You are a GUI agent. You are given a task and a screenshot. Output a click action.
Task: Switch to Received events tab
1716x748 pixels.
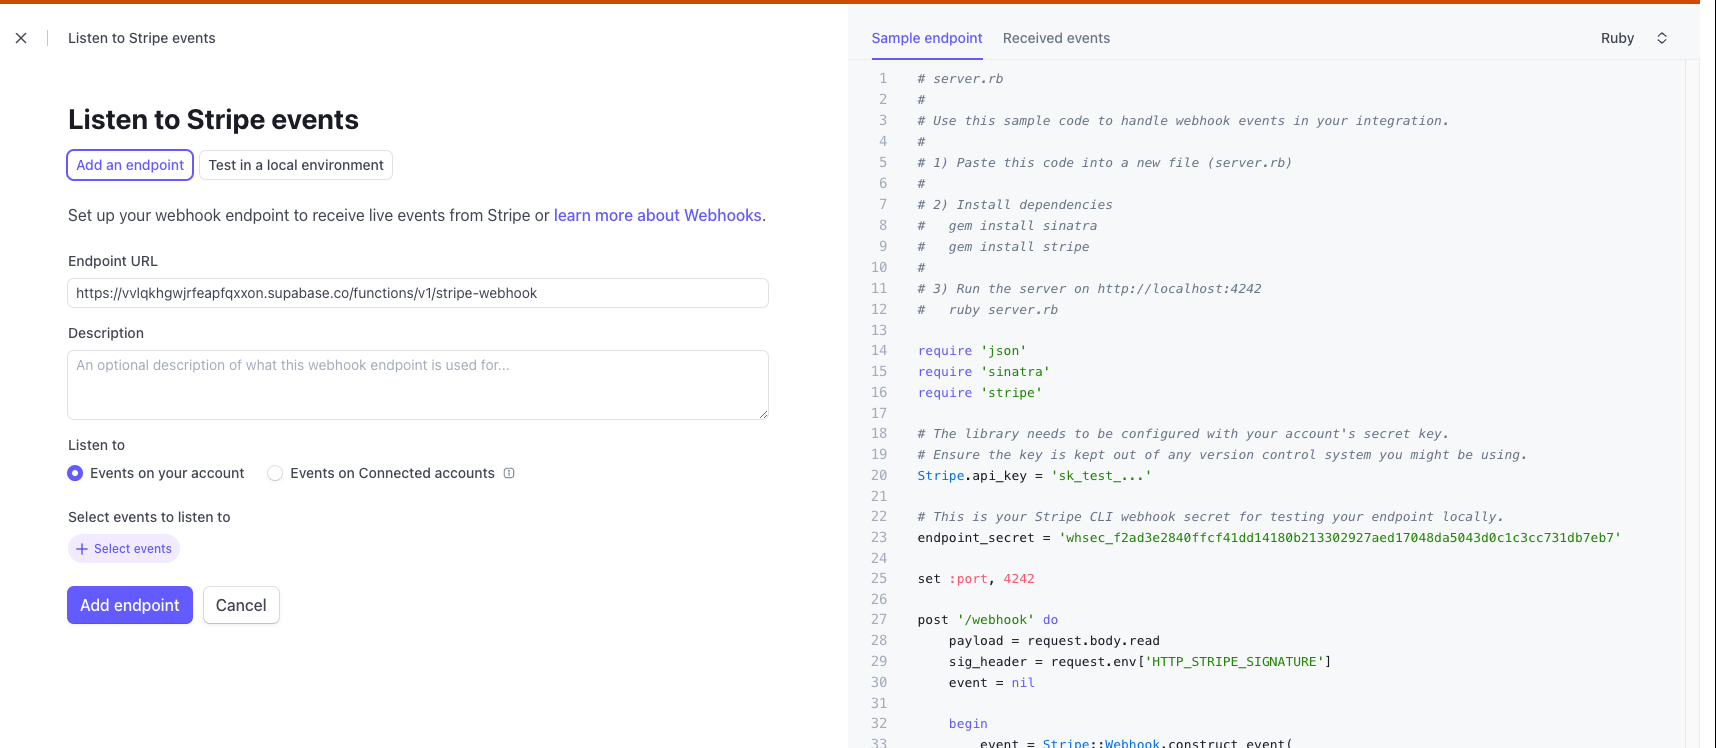(x=1056, y=38)
